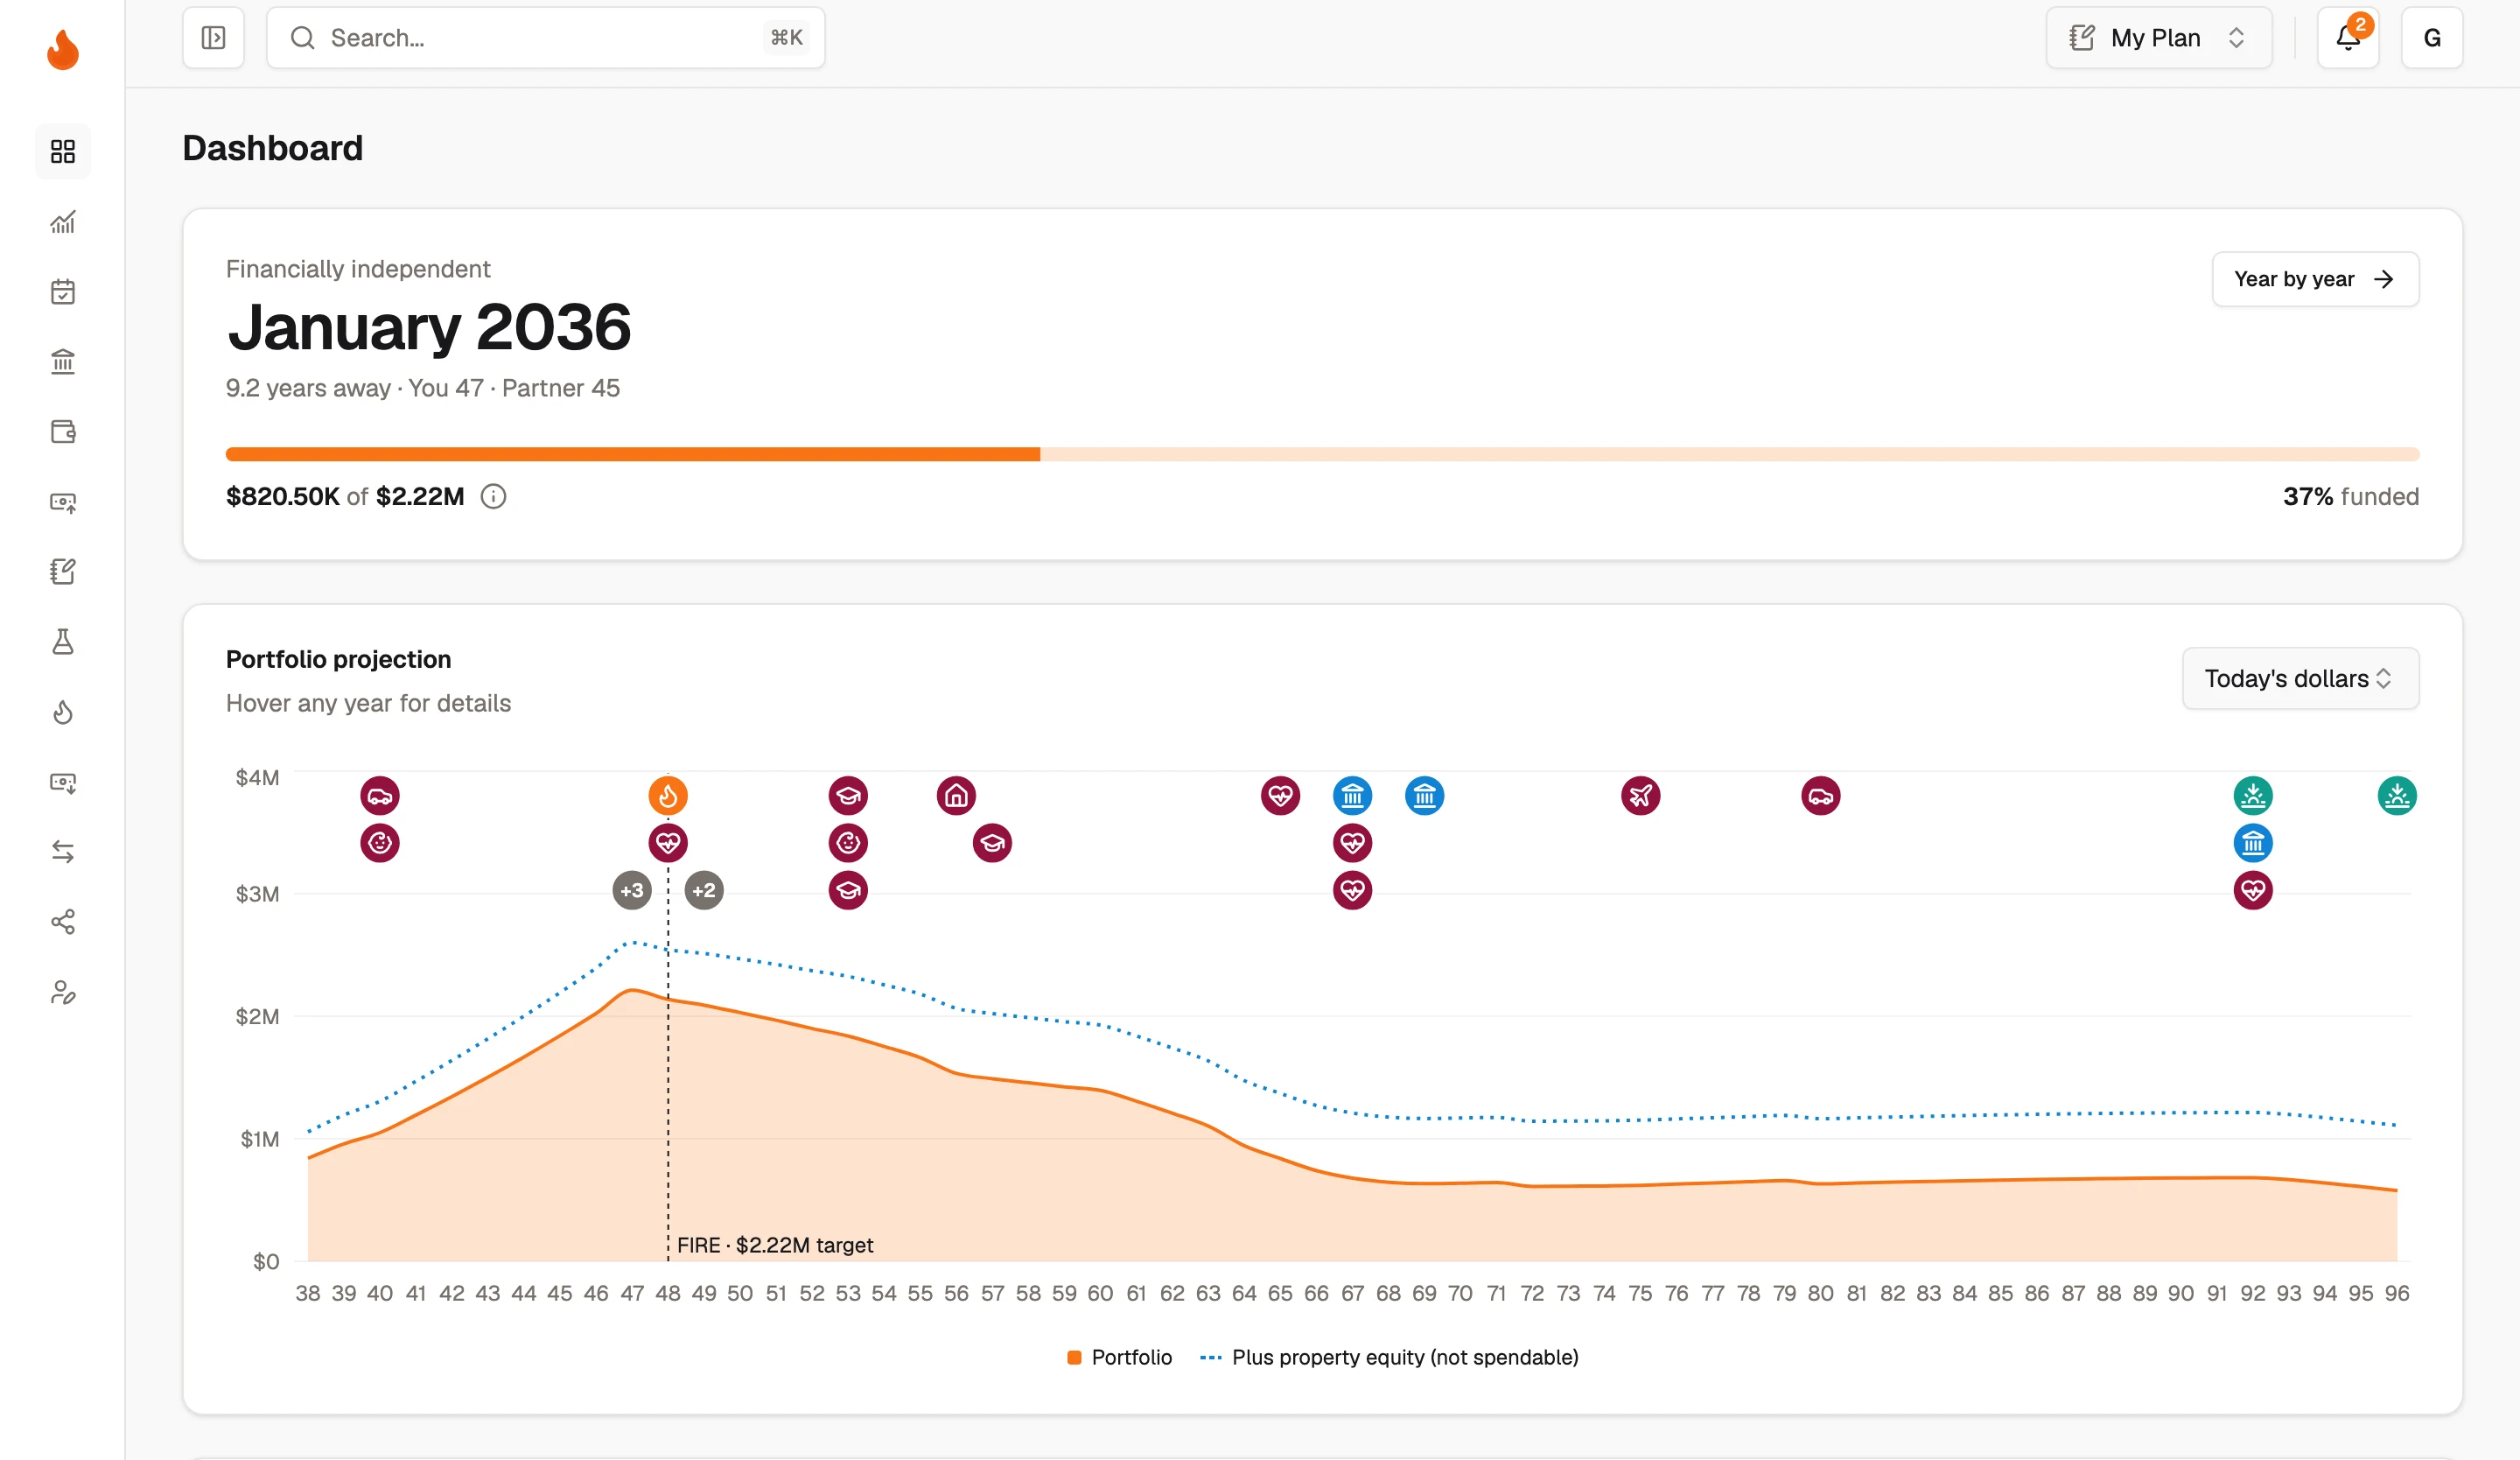
Task: Click the graduation cap marker at age 57
Action: pos(992,843)
